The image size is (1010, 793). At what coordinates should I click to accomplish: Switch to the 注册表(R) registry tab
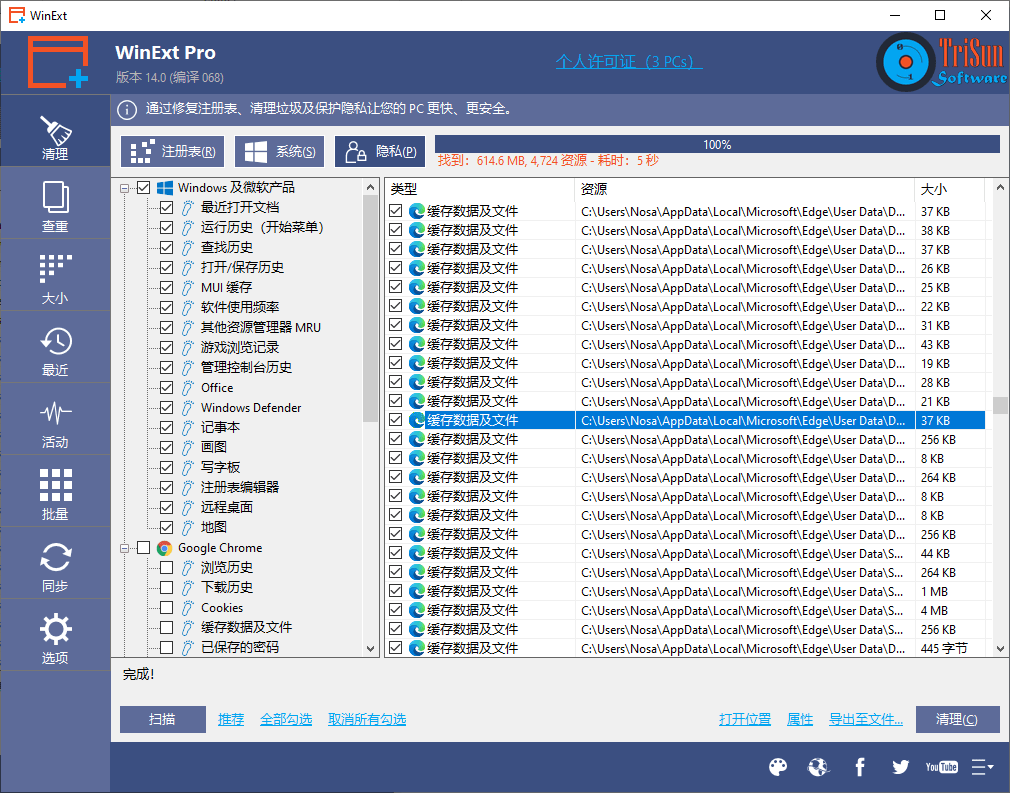pos(173,152)
